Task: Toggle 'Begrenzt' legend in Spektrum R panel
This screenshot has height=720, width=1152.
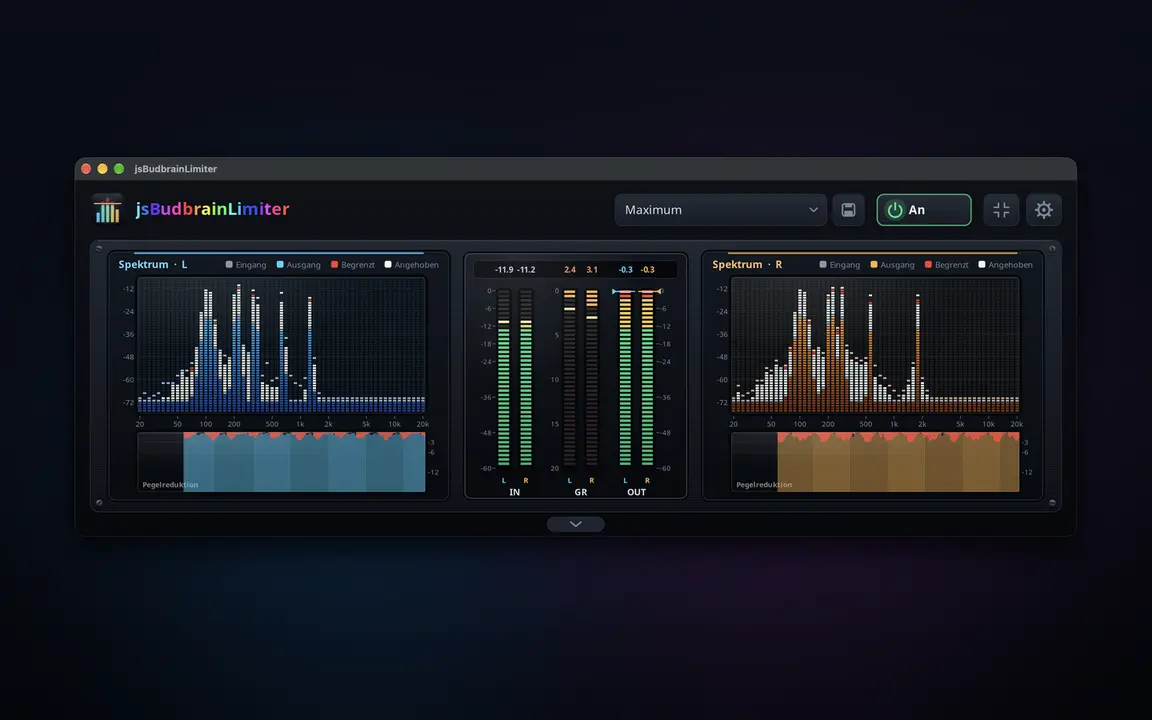Action: coord(946,264)
